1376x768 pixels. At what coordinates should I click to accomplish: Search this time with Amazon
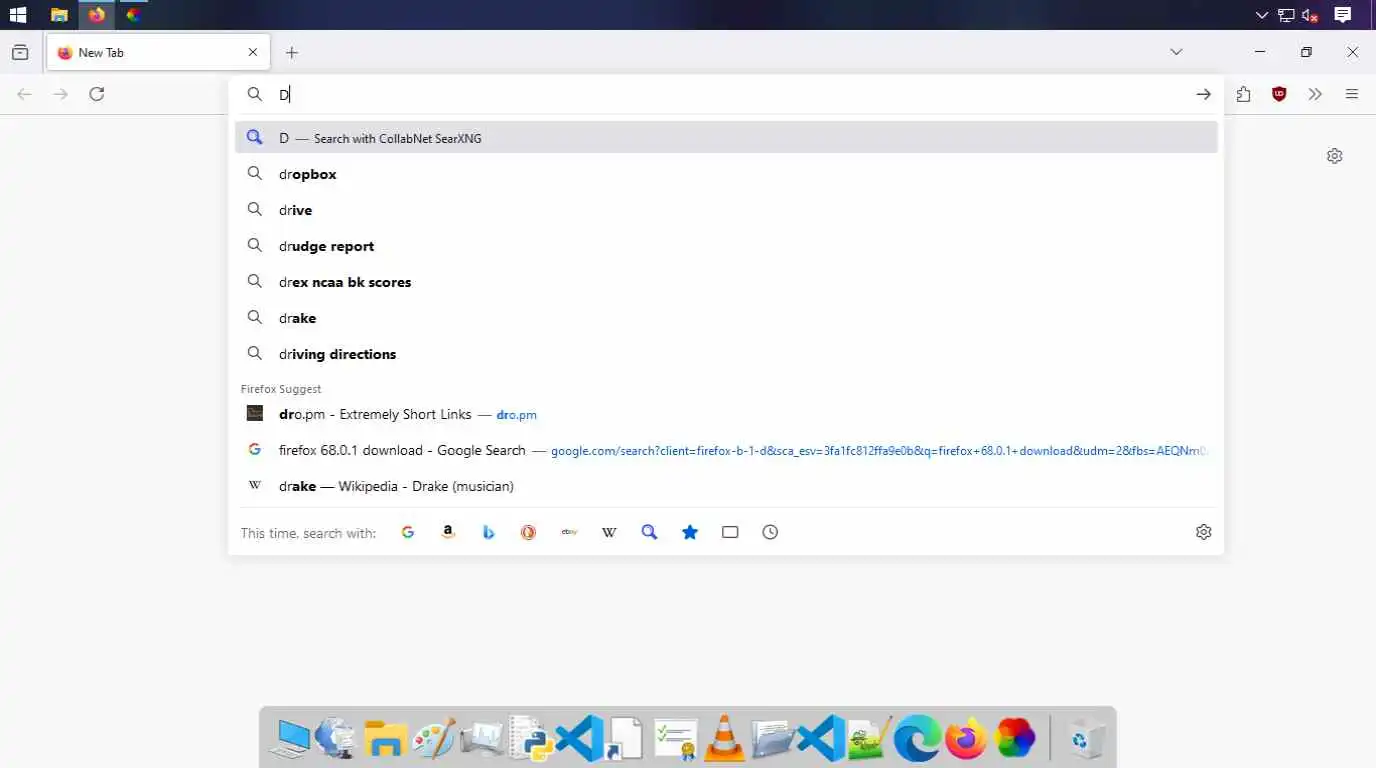coord(448,532)
